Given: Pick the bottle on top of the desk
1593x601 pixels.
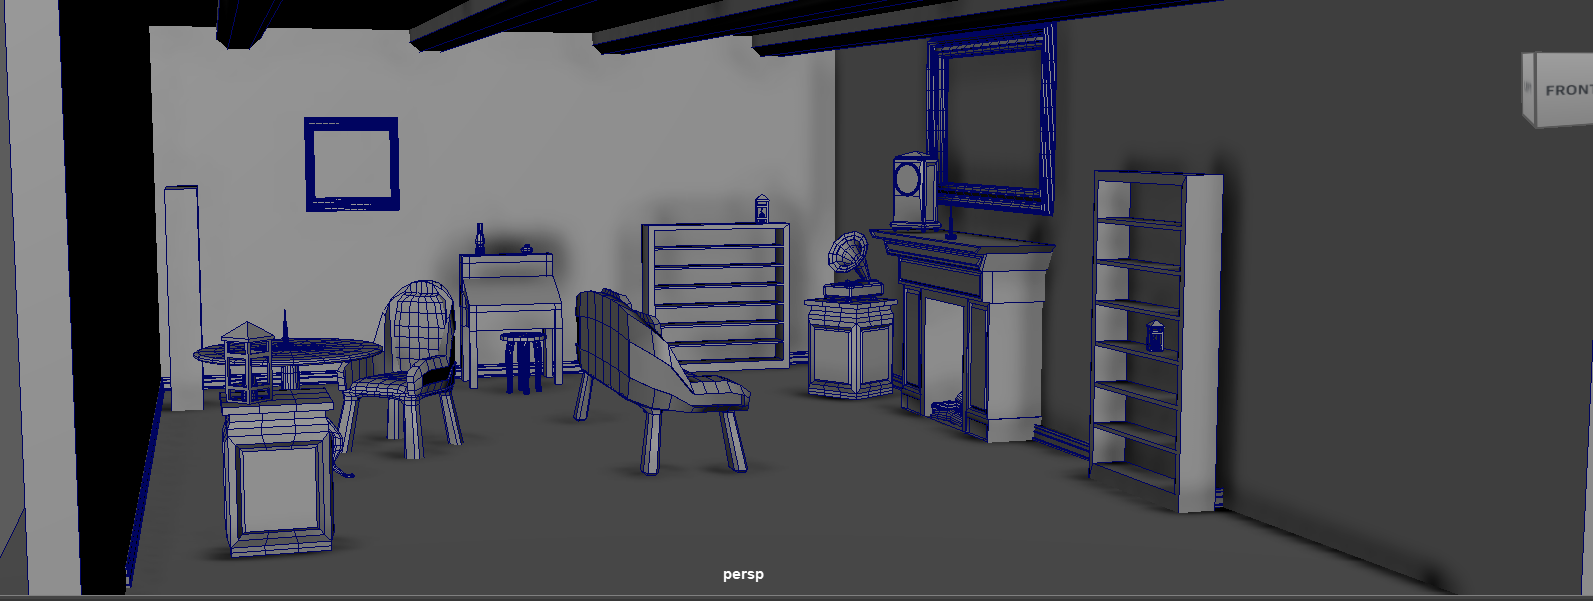Looking at the screenshot, I should (480, 238).
